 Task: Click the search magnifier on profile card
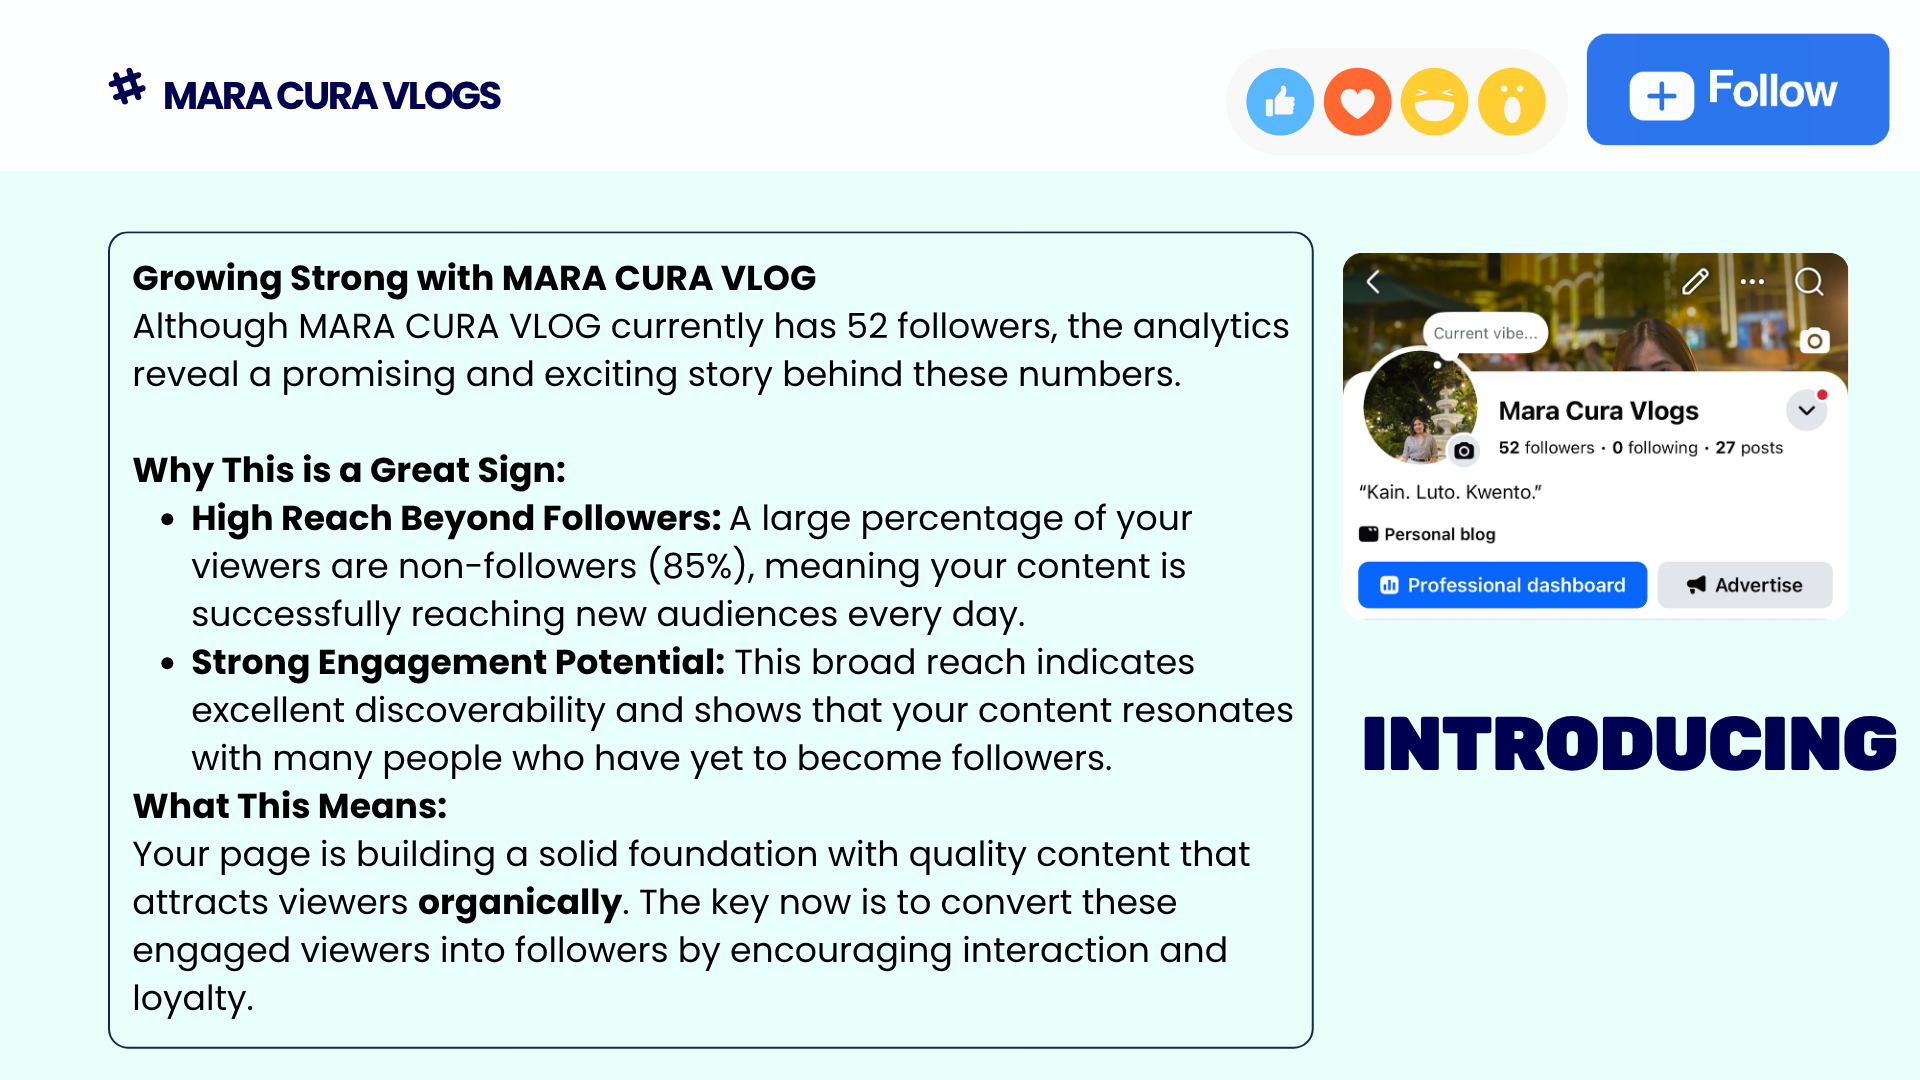click(1809, 282)
